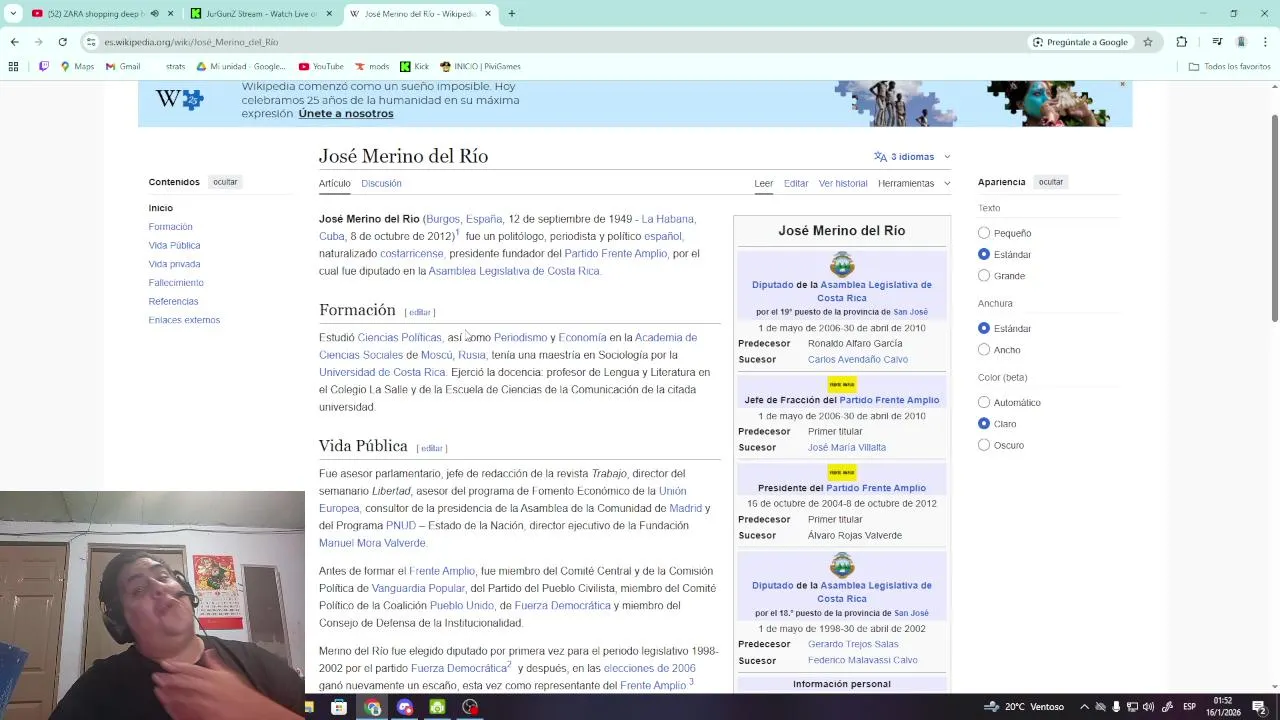Select the Claro color option

point(984,424)
